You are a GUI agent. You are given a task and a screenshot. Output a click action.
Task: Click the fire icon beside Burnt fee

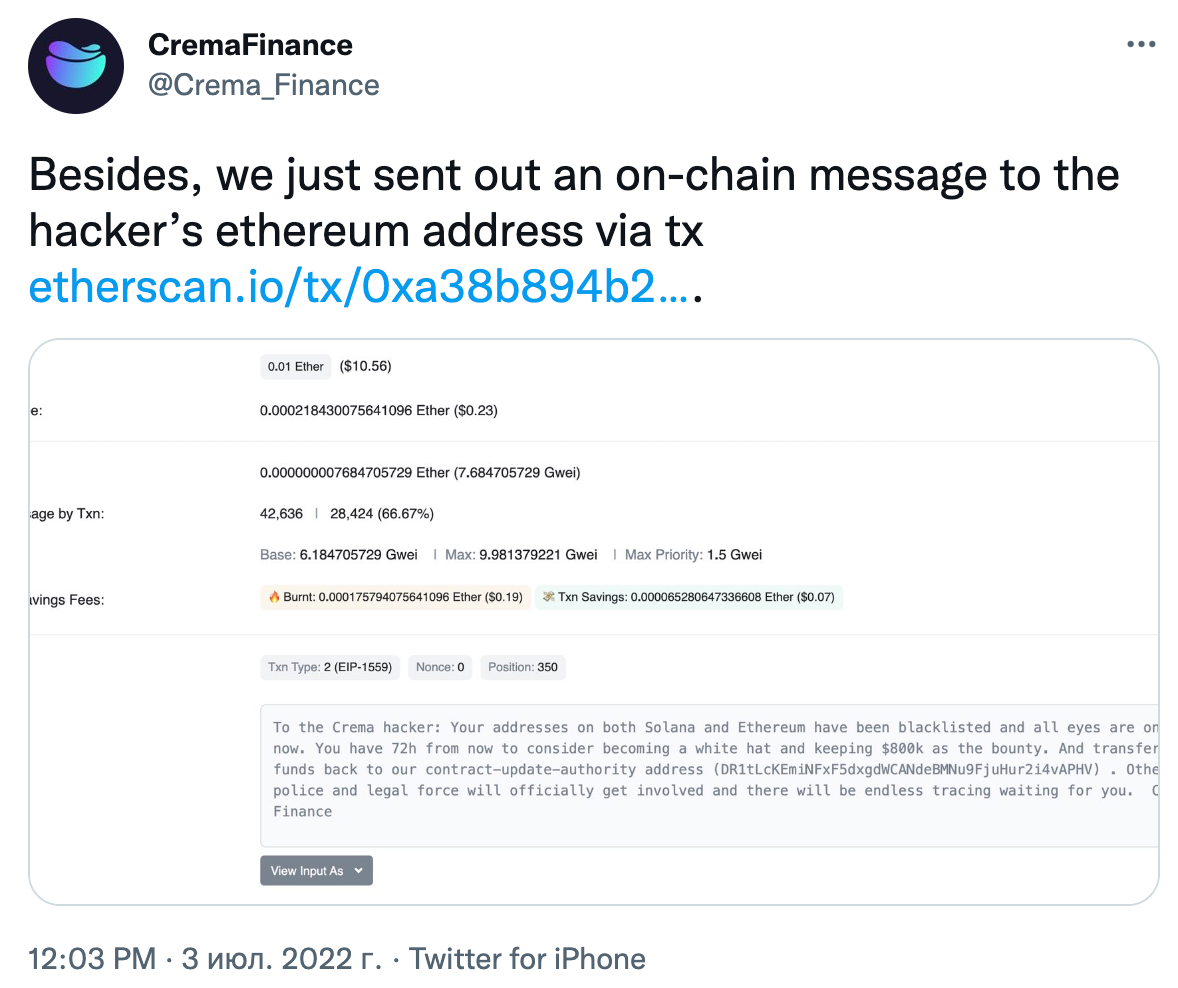pyautogui.click(x=274, y=597)
